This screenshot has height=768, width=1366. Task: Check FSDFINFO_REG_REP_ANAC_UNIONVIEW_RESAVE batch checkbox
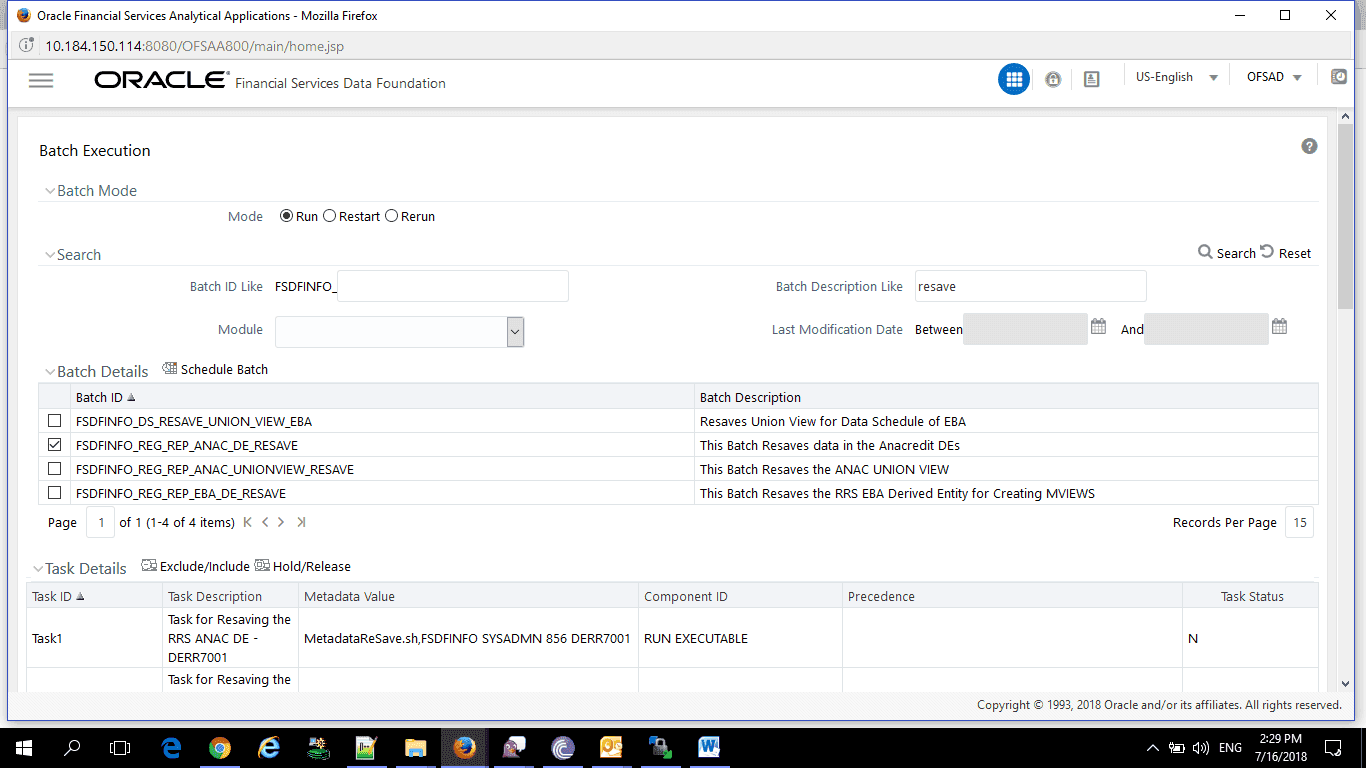(x=55, y=469)
